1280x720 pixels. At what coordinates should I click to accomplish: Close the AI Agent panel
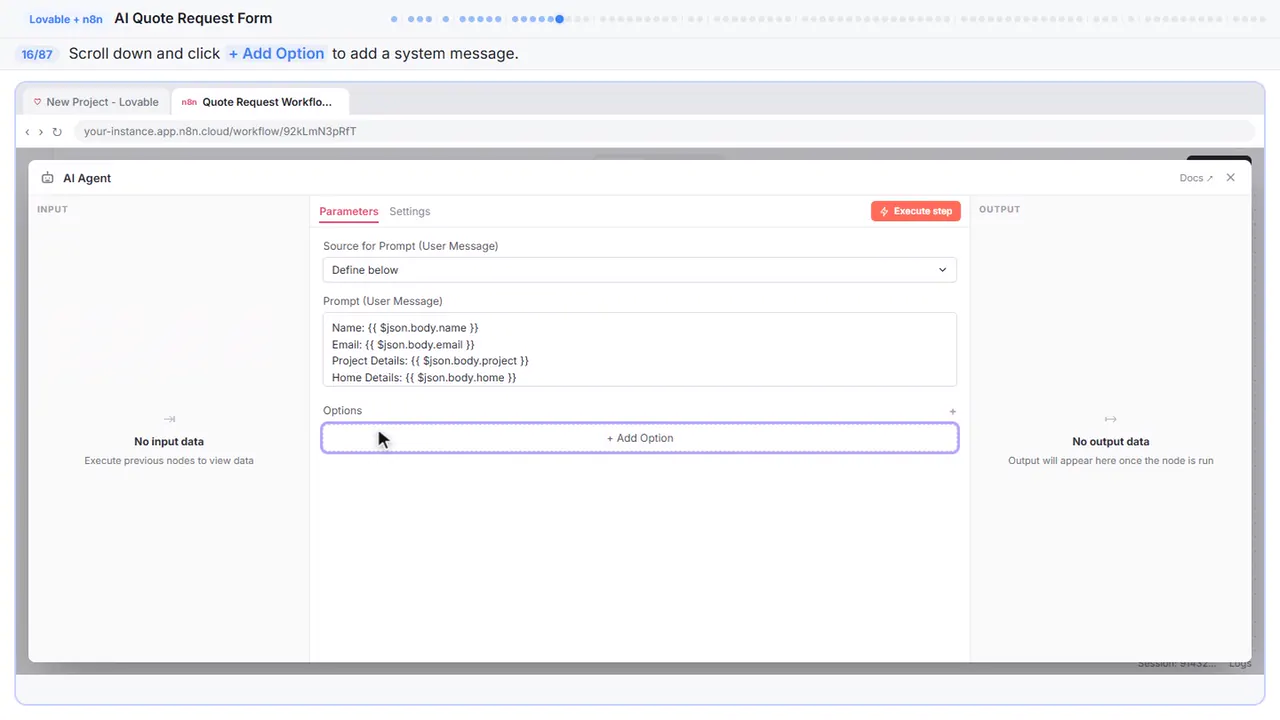(x=1230, y=177)
